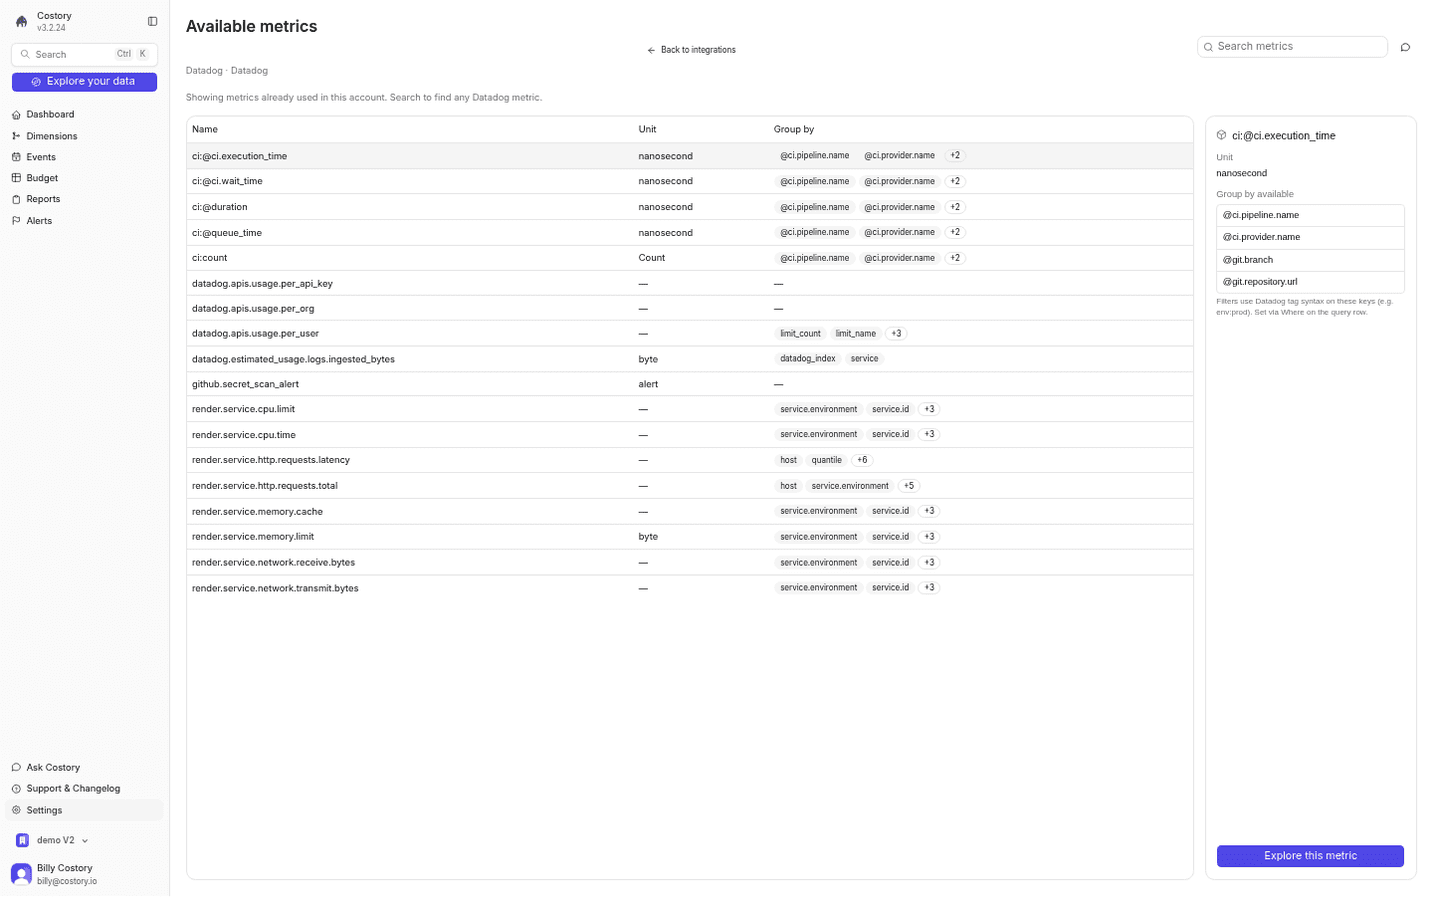Click the datadog_index tag chip
The height and width of the screenshot is (918, 1440).
[x=808, y=359]
